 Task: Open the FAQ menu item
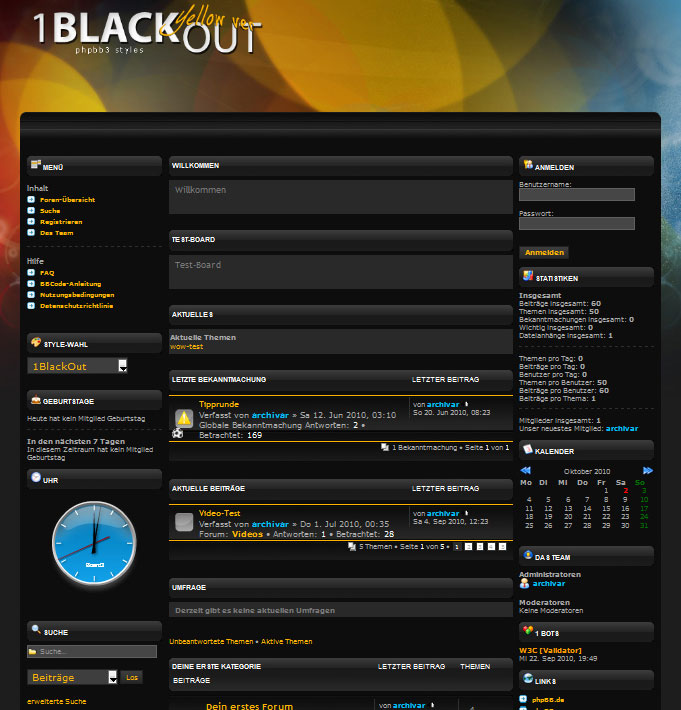coord(47,272)
